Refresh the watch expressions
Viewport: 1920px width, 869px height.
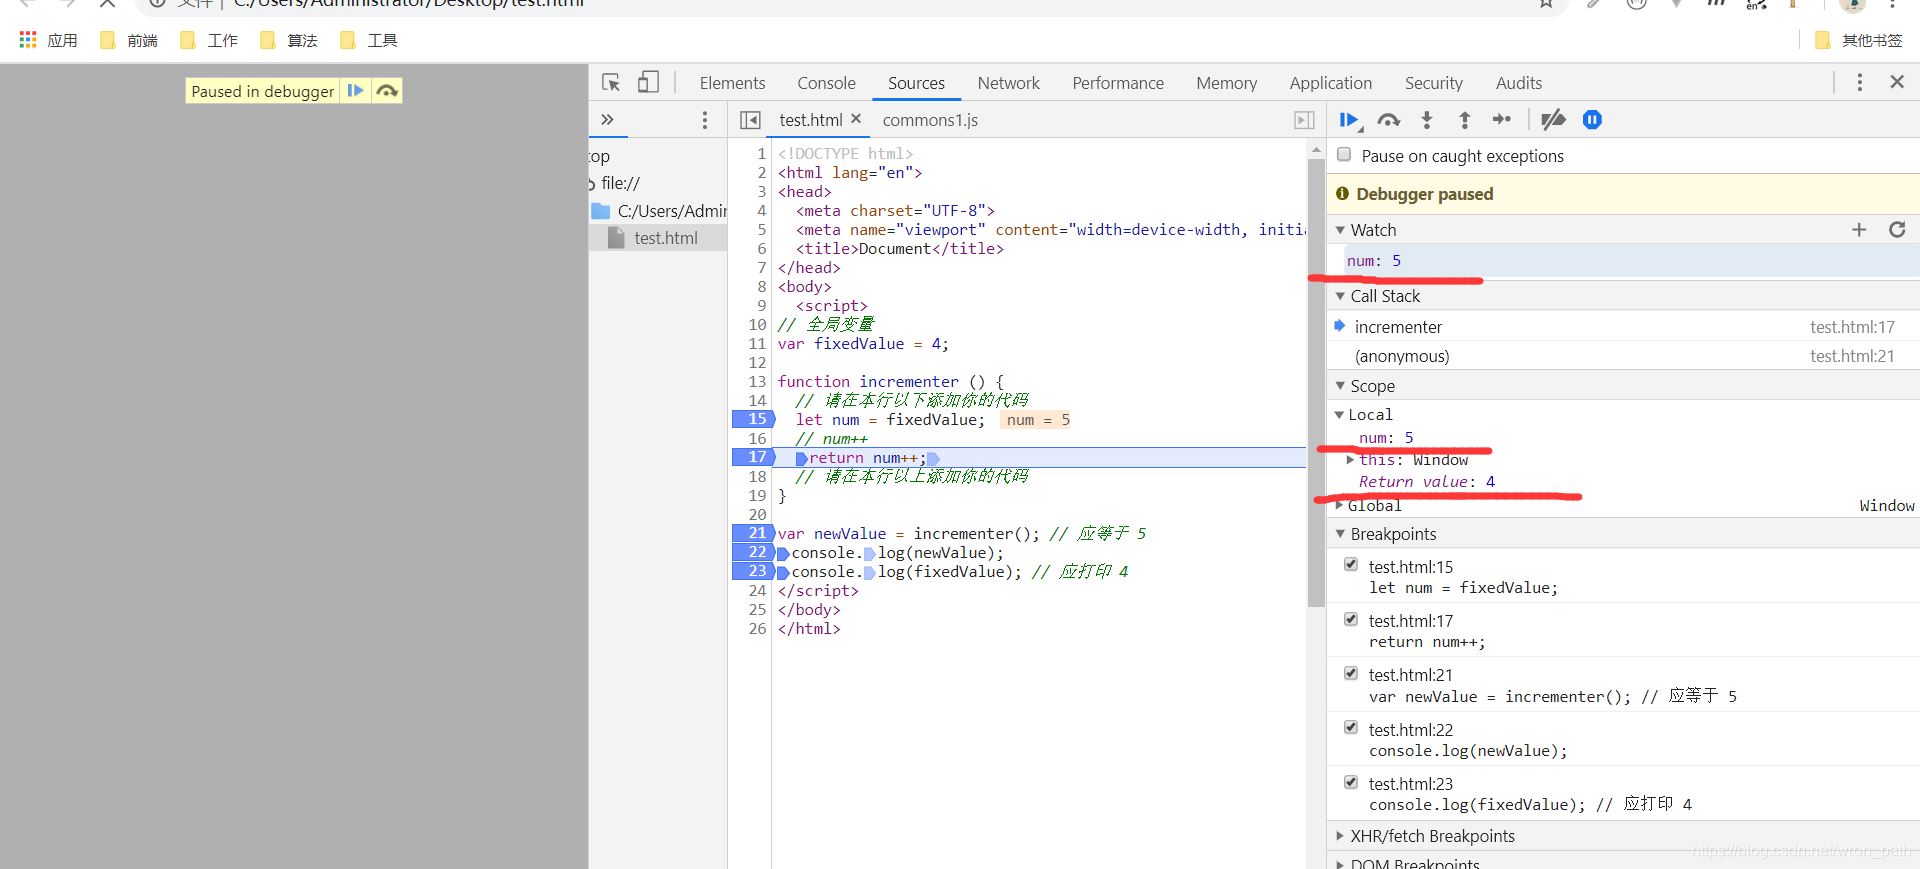pos(1897,230)
